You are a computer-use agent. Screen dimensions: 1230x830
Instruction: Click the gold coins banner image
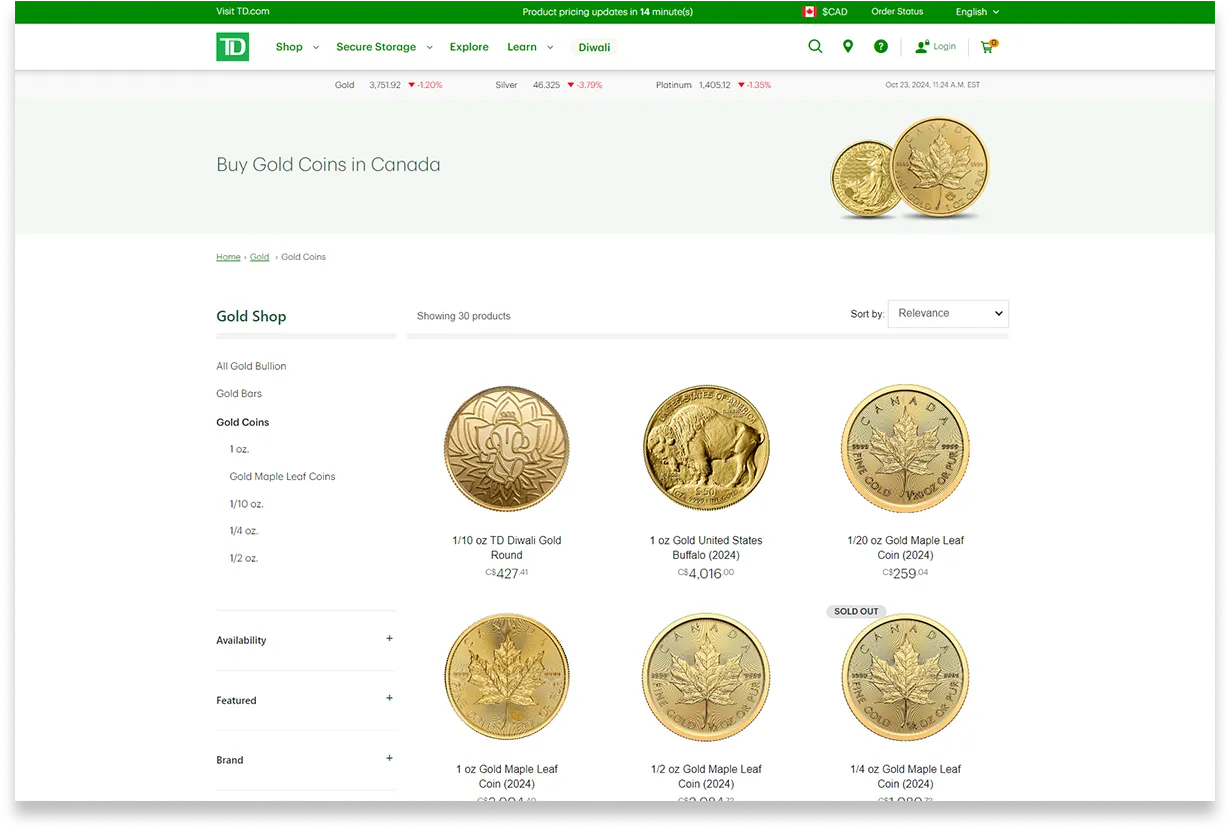[x=910, y=168]
